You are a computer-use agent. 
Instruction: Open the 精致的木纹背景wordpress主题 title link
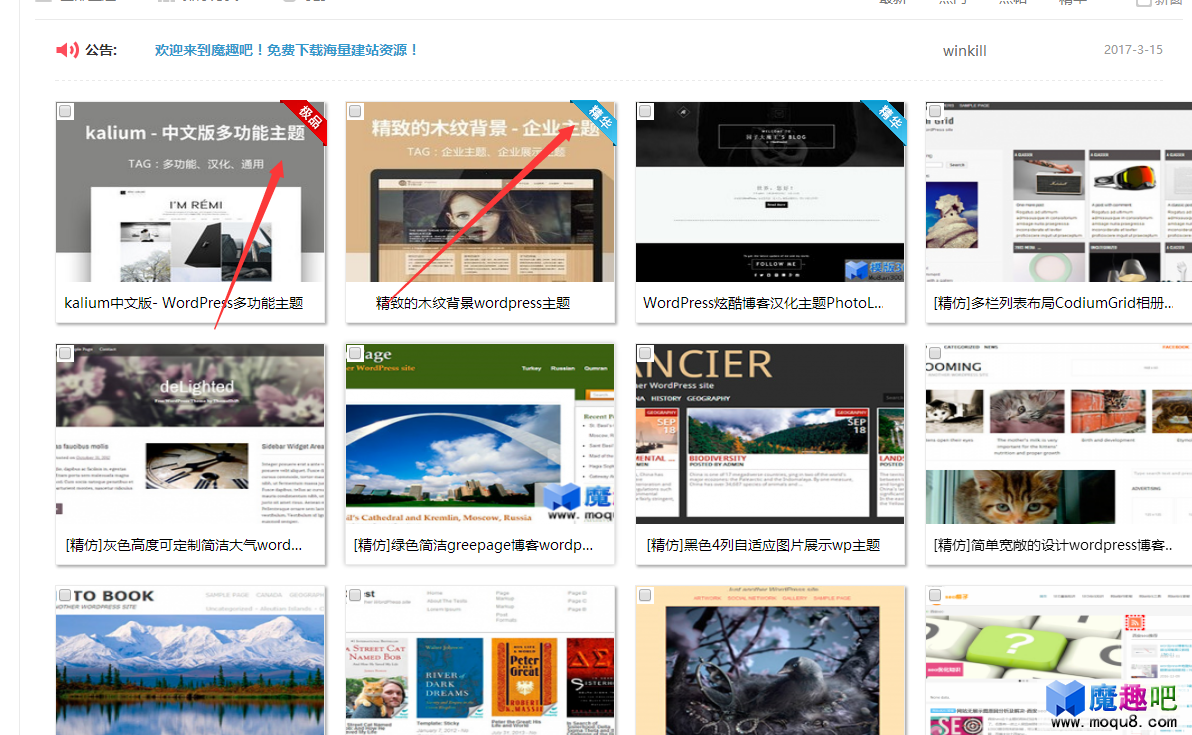[473, 303]
